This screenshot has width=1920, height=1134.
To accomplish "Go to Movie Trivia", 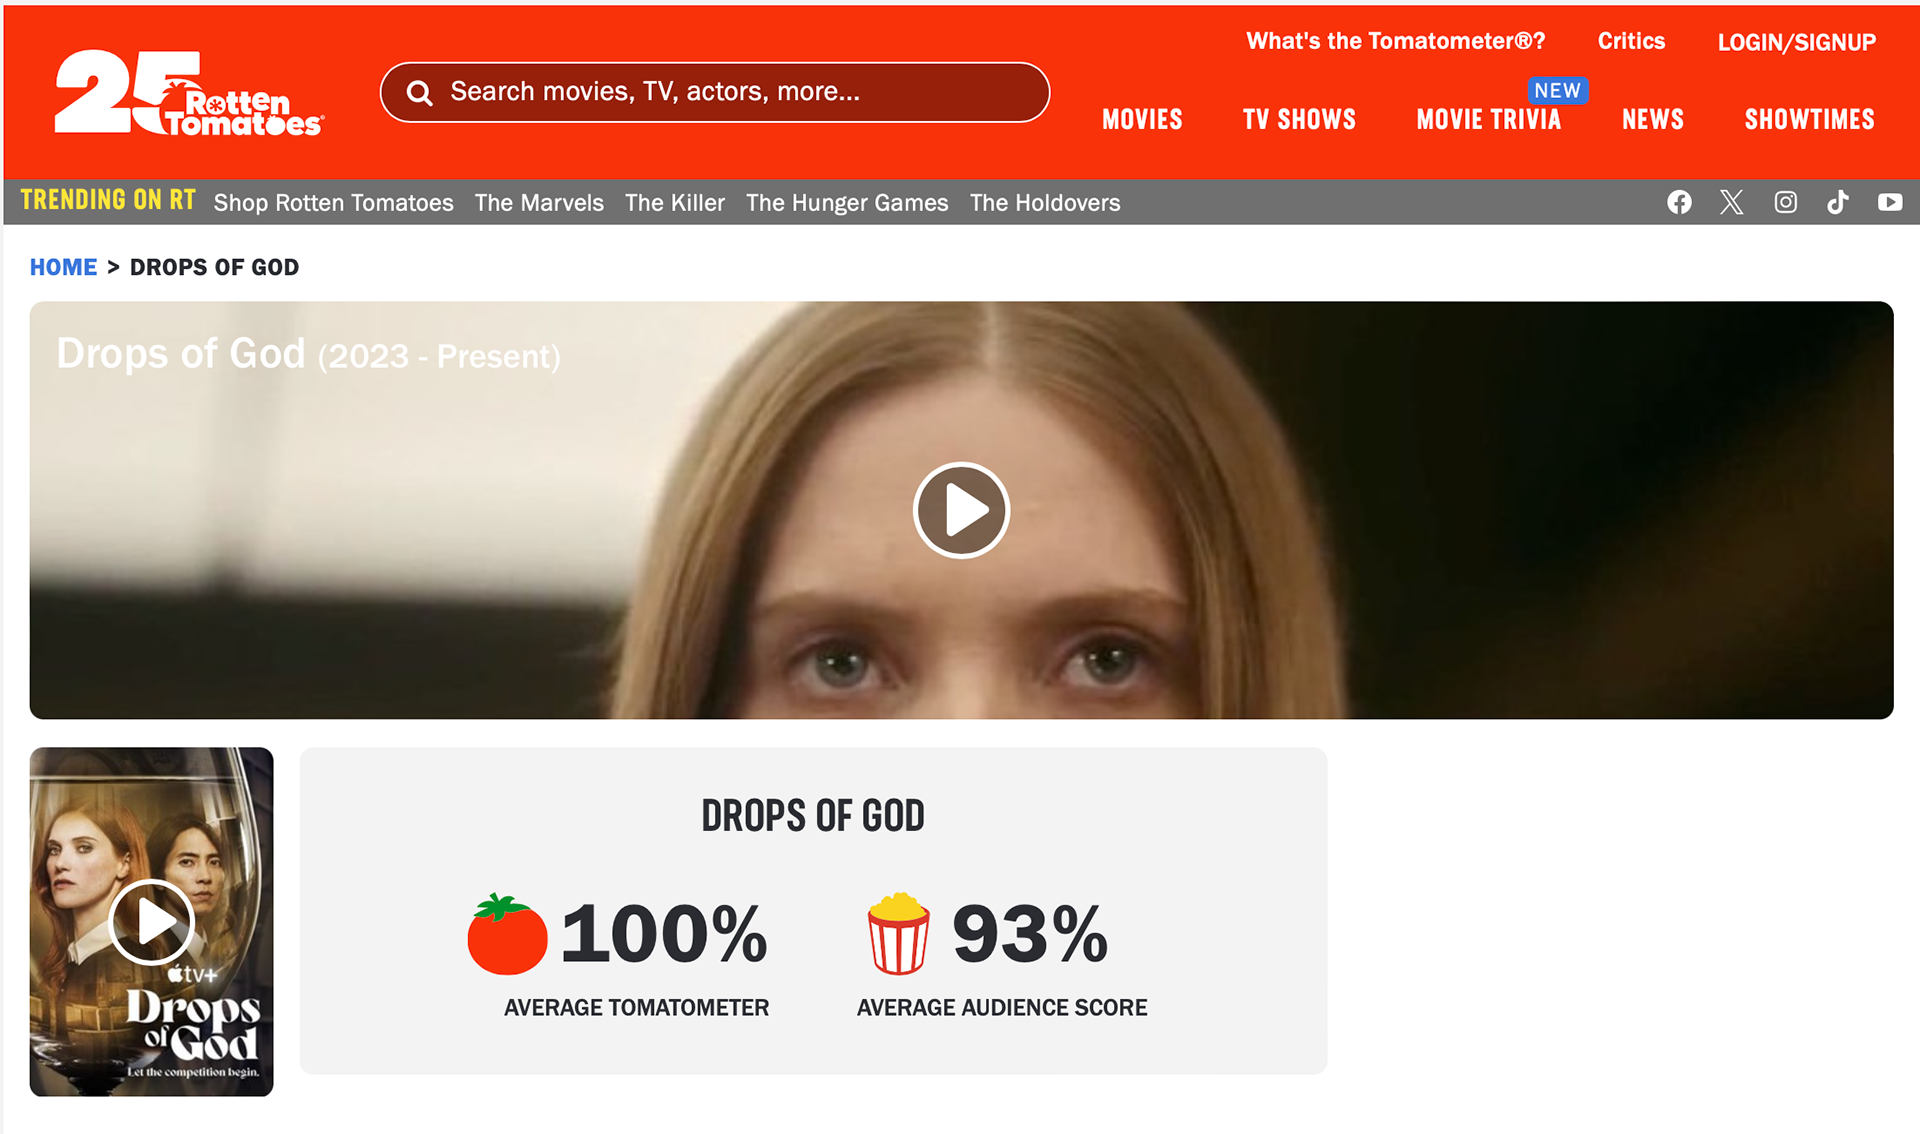I will [1488, 119].
